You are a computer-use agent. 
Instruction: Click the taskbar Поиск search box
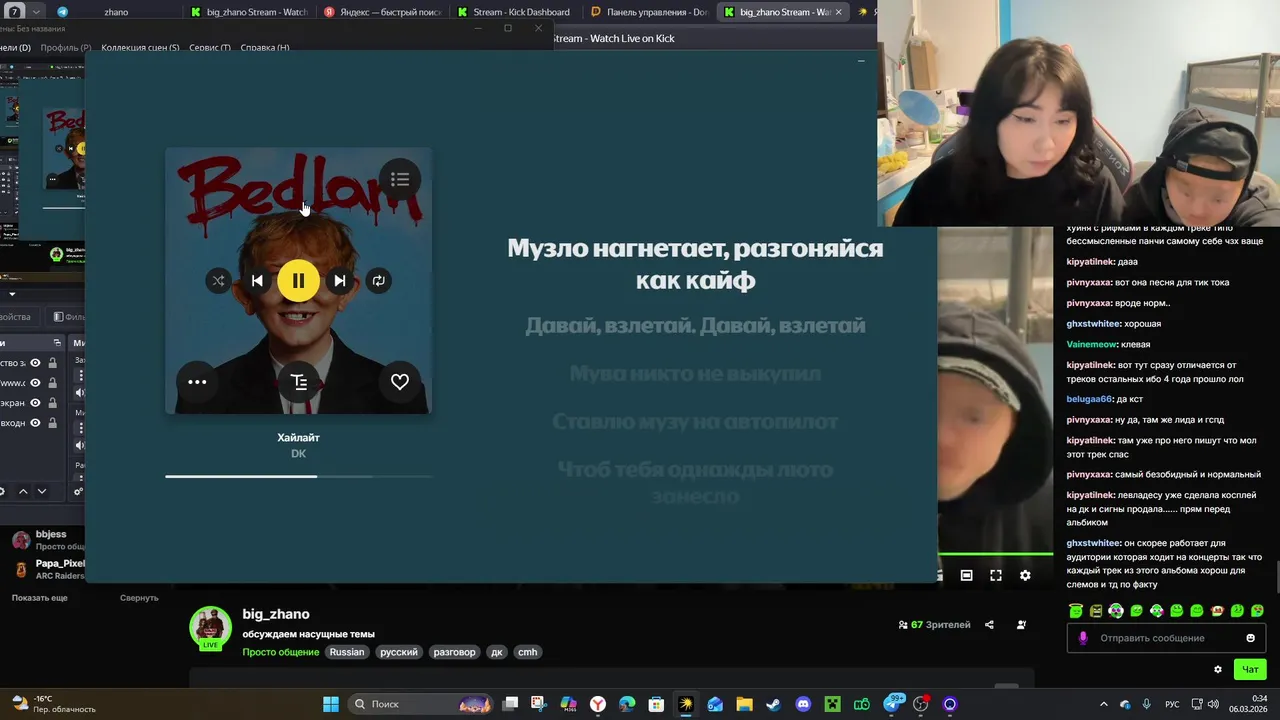pos(420,704)
